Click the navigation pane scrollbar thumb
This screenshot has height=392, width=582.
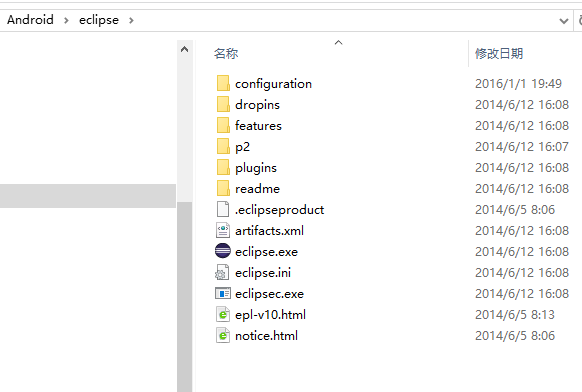(184, 297)
